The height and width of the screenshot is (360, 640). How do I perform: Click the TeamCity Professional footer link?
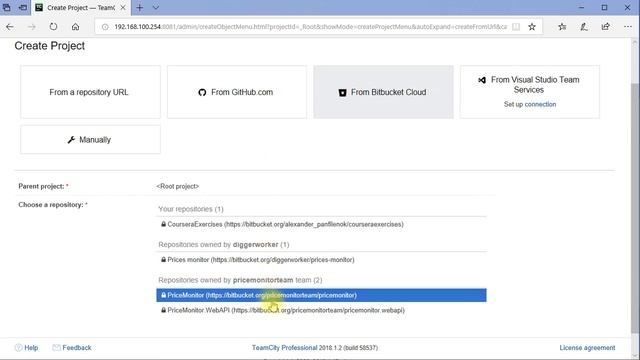(x=284, y=348)
